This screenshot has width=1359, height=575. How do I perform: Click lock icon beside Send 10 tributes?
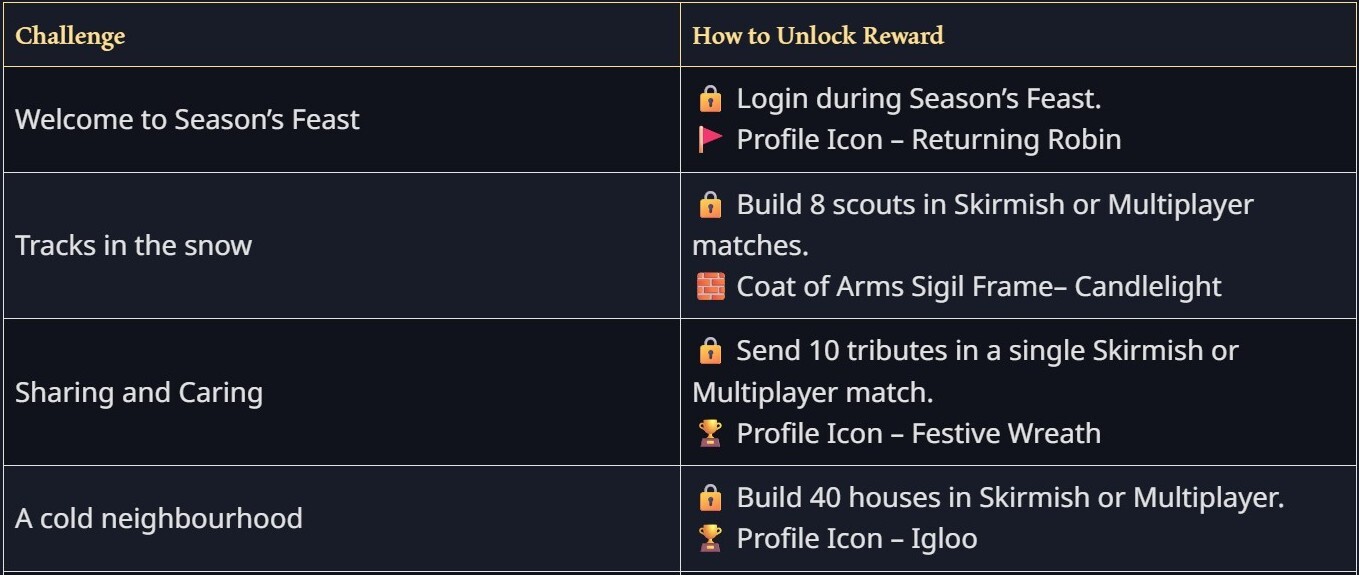click(x=710, y=351)
